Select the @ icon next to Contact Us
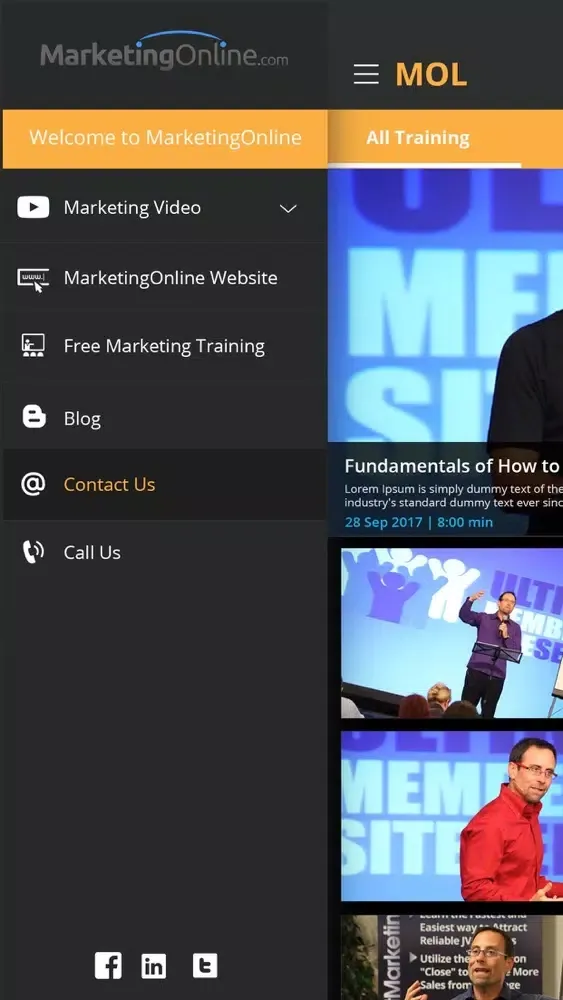This screenshot has width=563, height=1000. 33,484
